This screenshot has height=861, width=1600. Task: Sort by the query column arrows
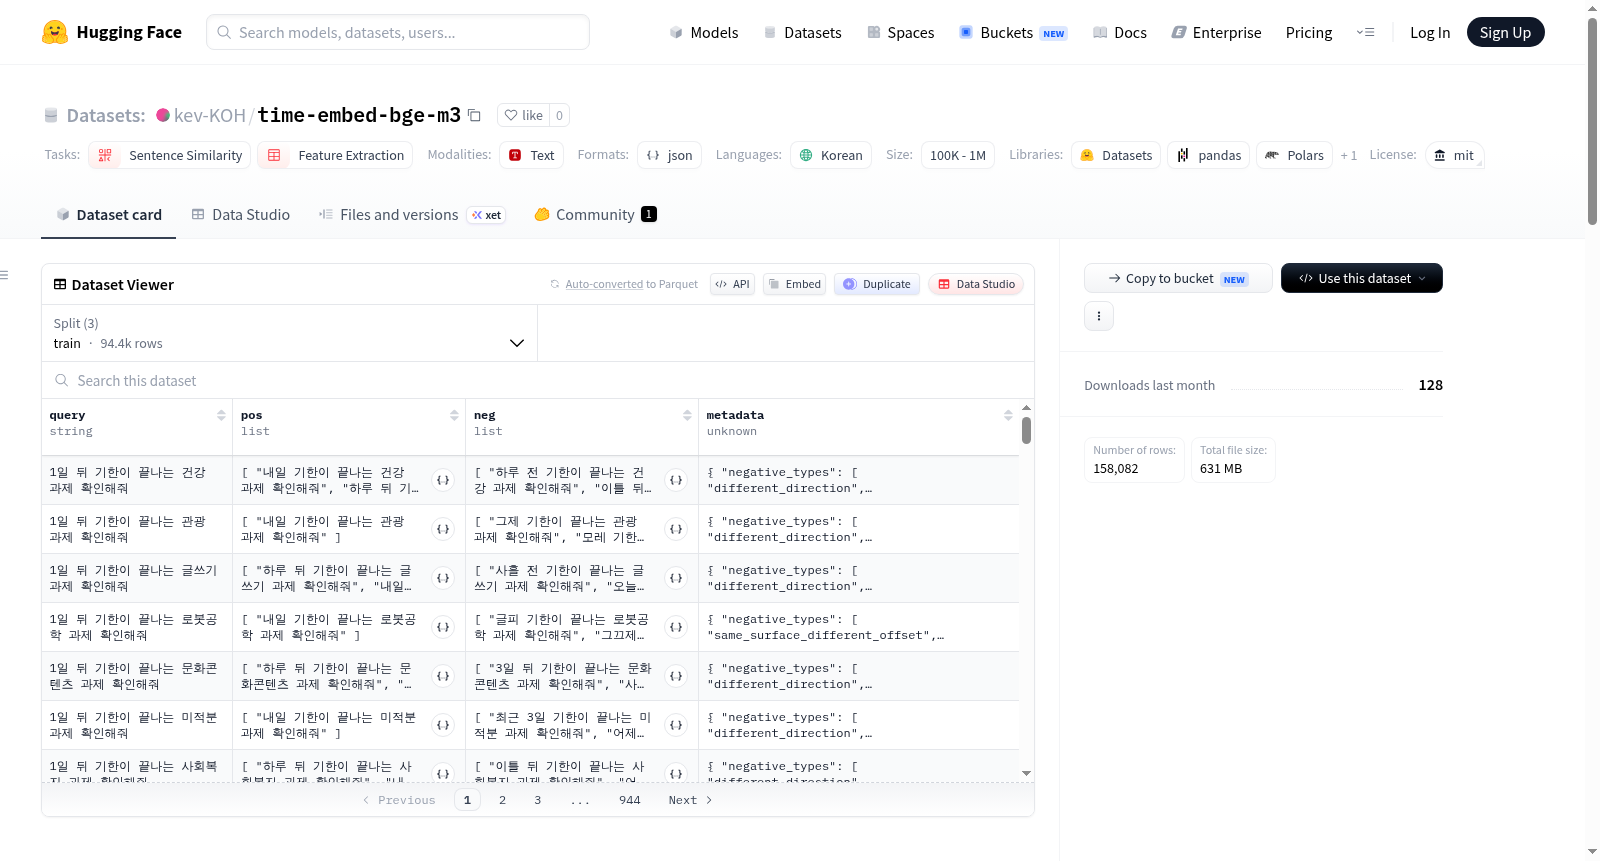tap(221, 415)
